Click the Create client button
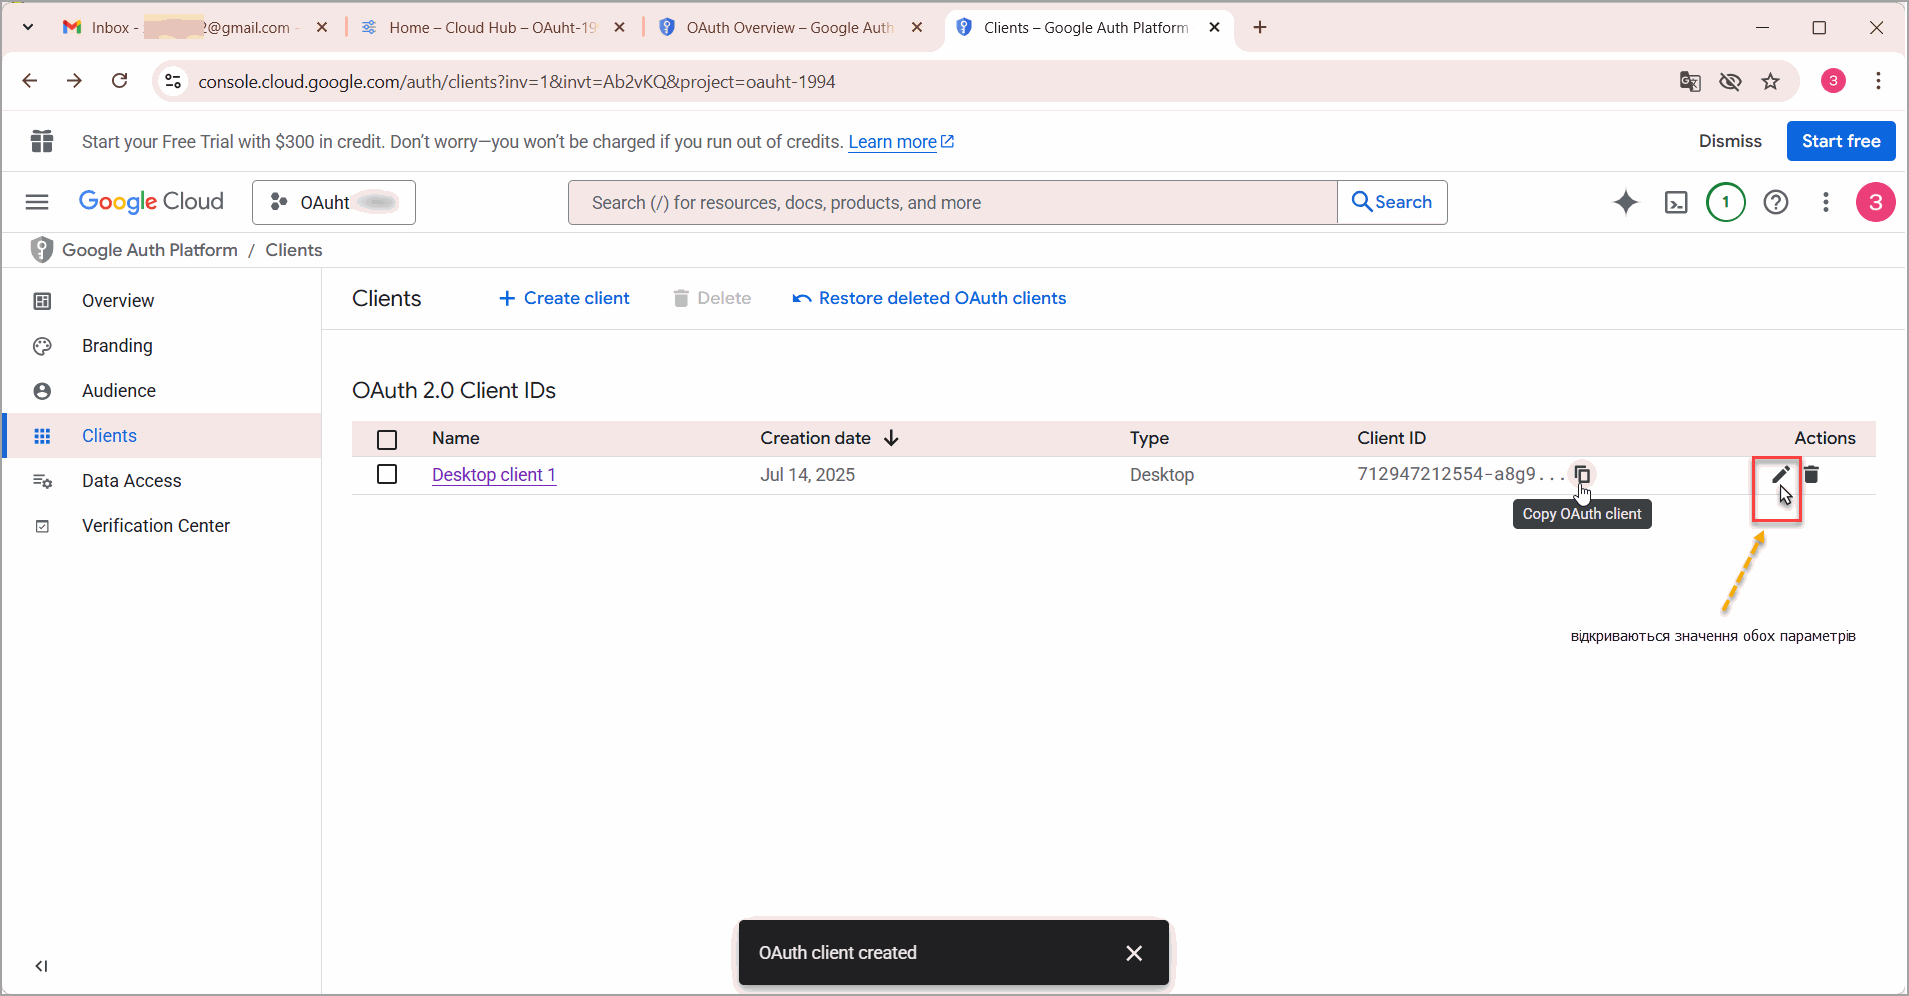 564,298
